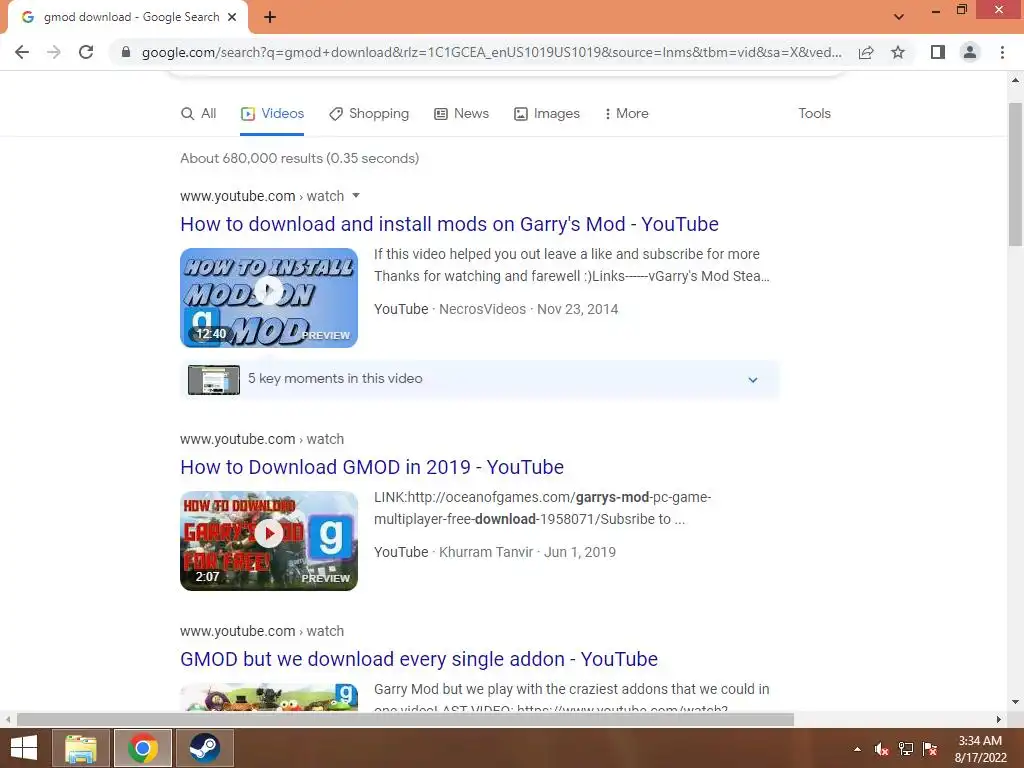The width and height of the screenshot is (1024, 768).
Task: Click the scroll right arrow
Action: [x=999, y=720]
